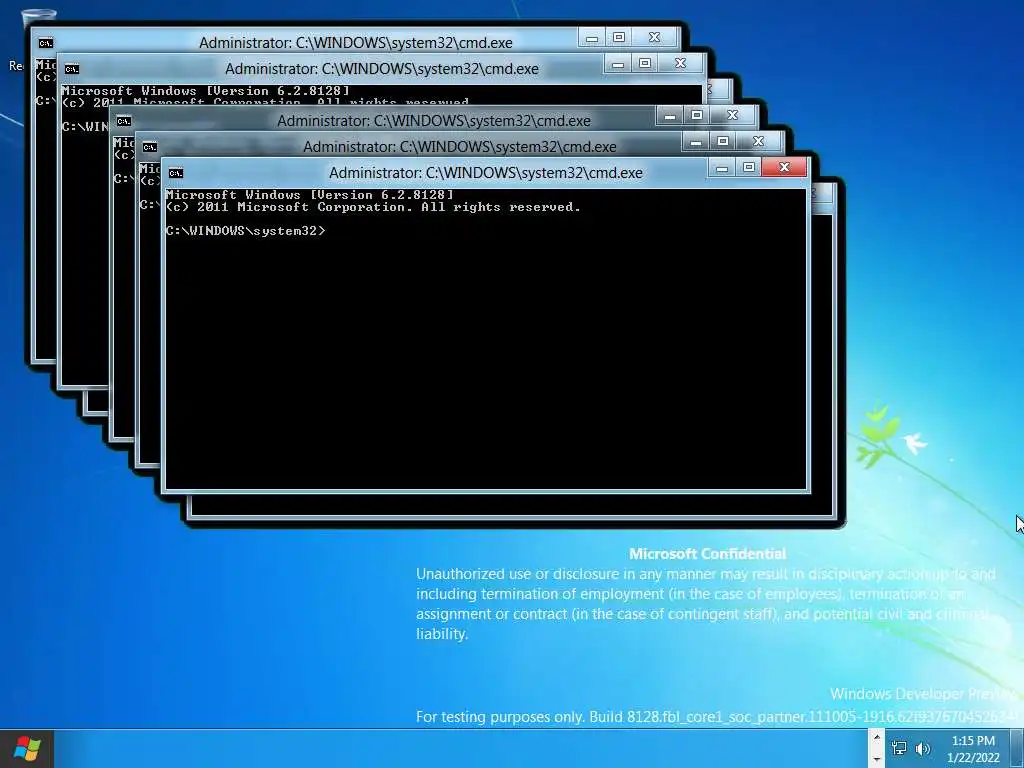Click the title text of the topmost-titled cmd window
1024x768 pixels.
(355, 43)
